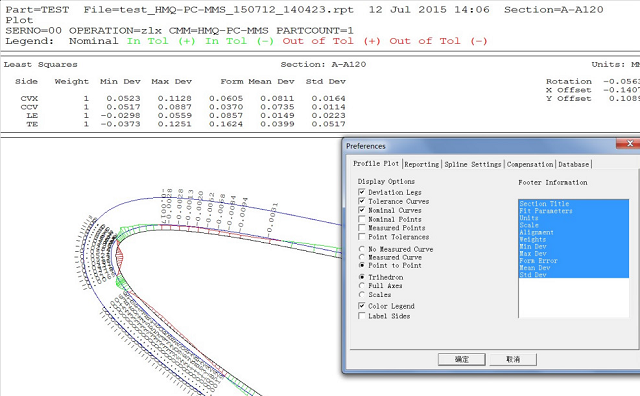640x396 pixels.
Task: Uncheck the Tolerance Curves checkbox
Action: click(x=362, y=201)
